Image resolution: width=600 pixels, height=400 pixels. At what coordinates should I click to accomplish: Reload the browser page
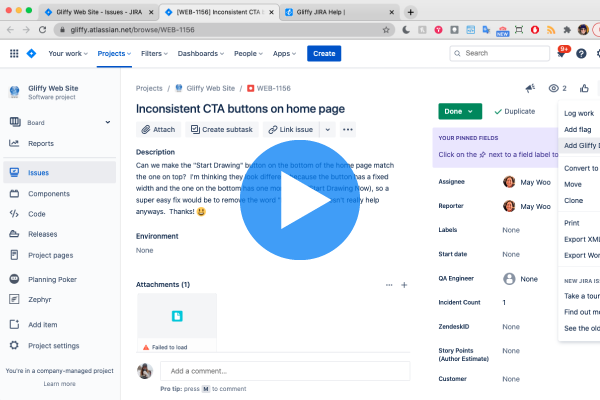[x=42, y=29]
